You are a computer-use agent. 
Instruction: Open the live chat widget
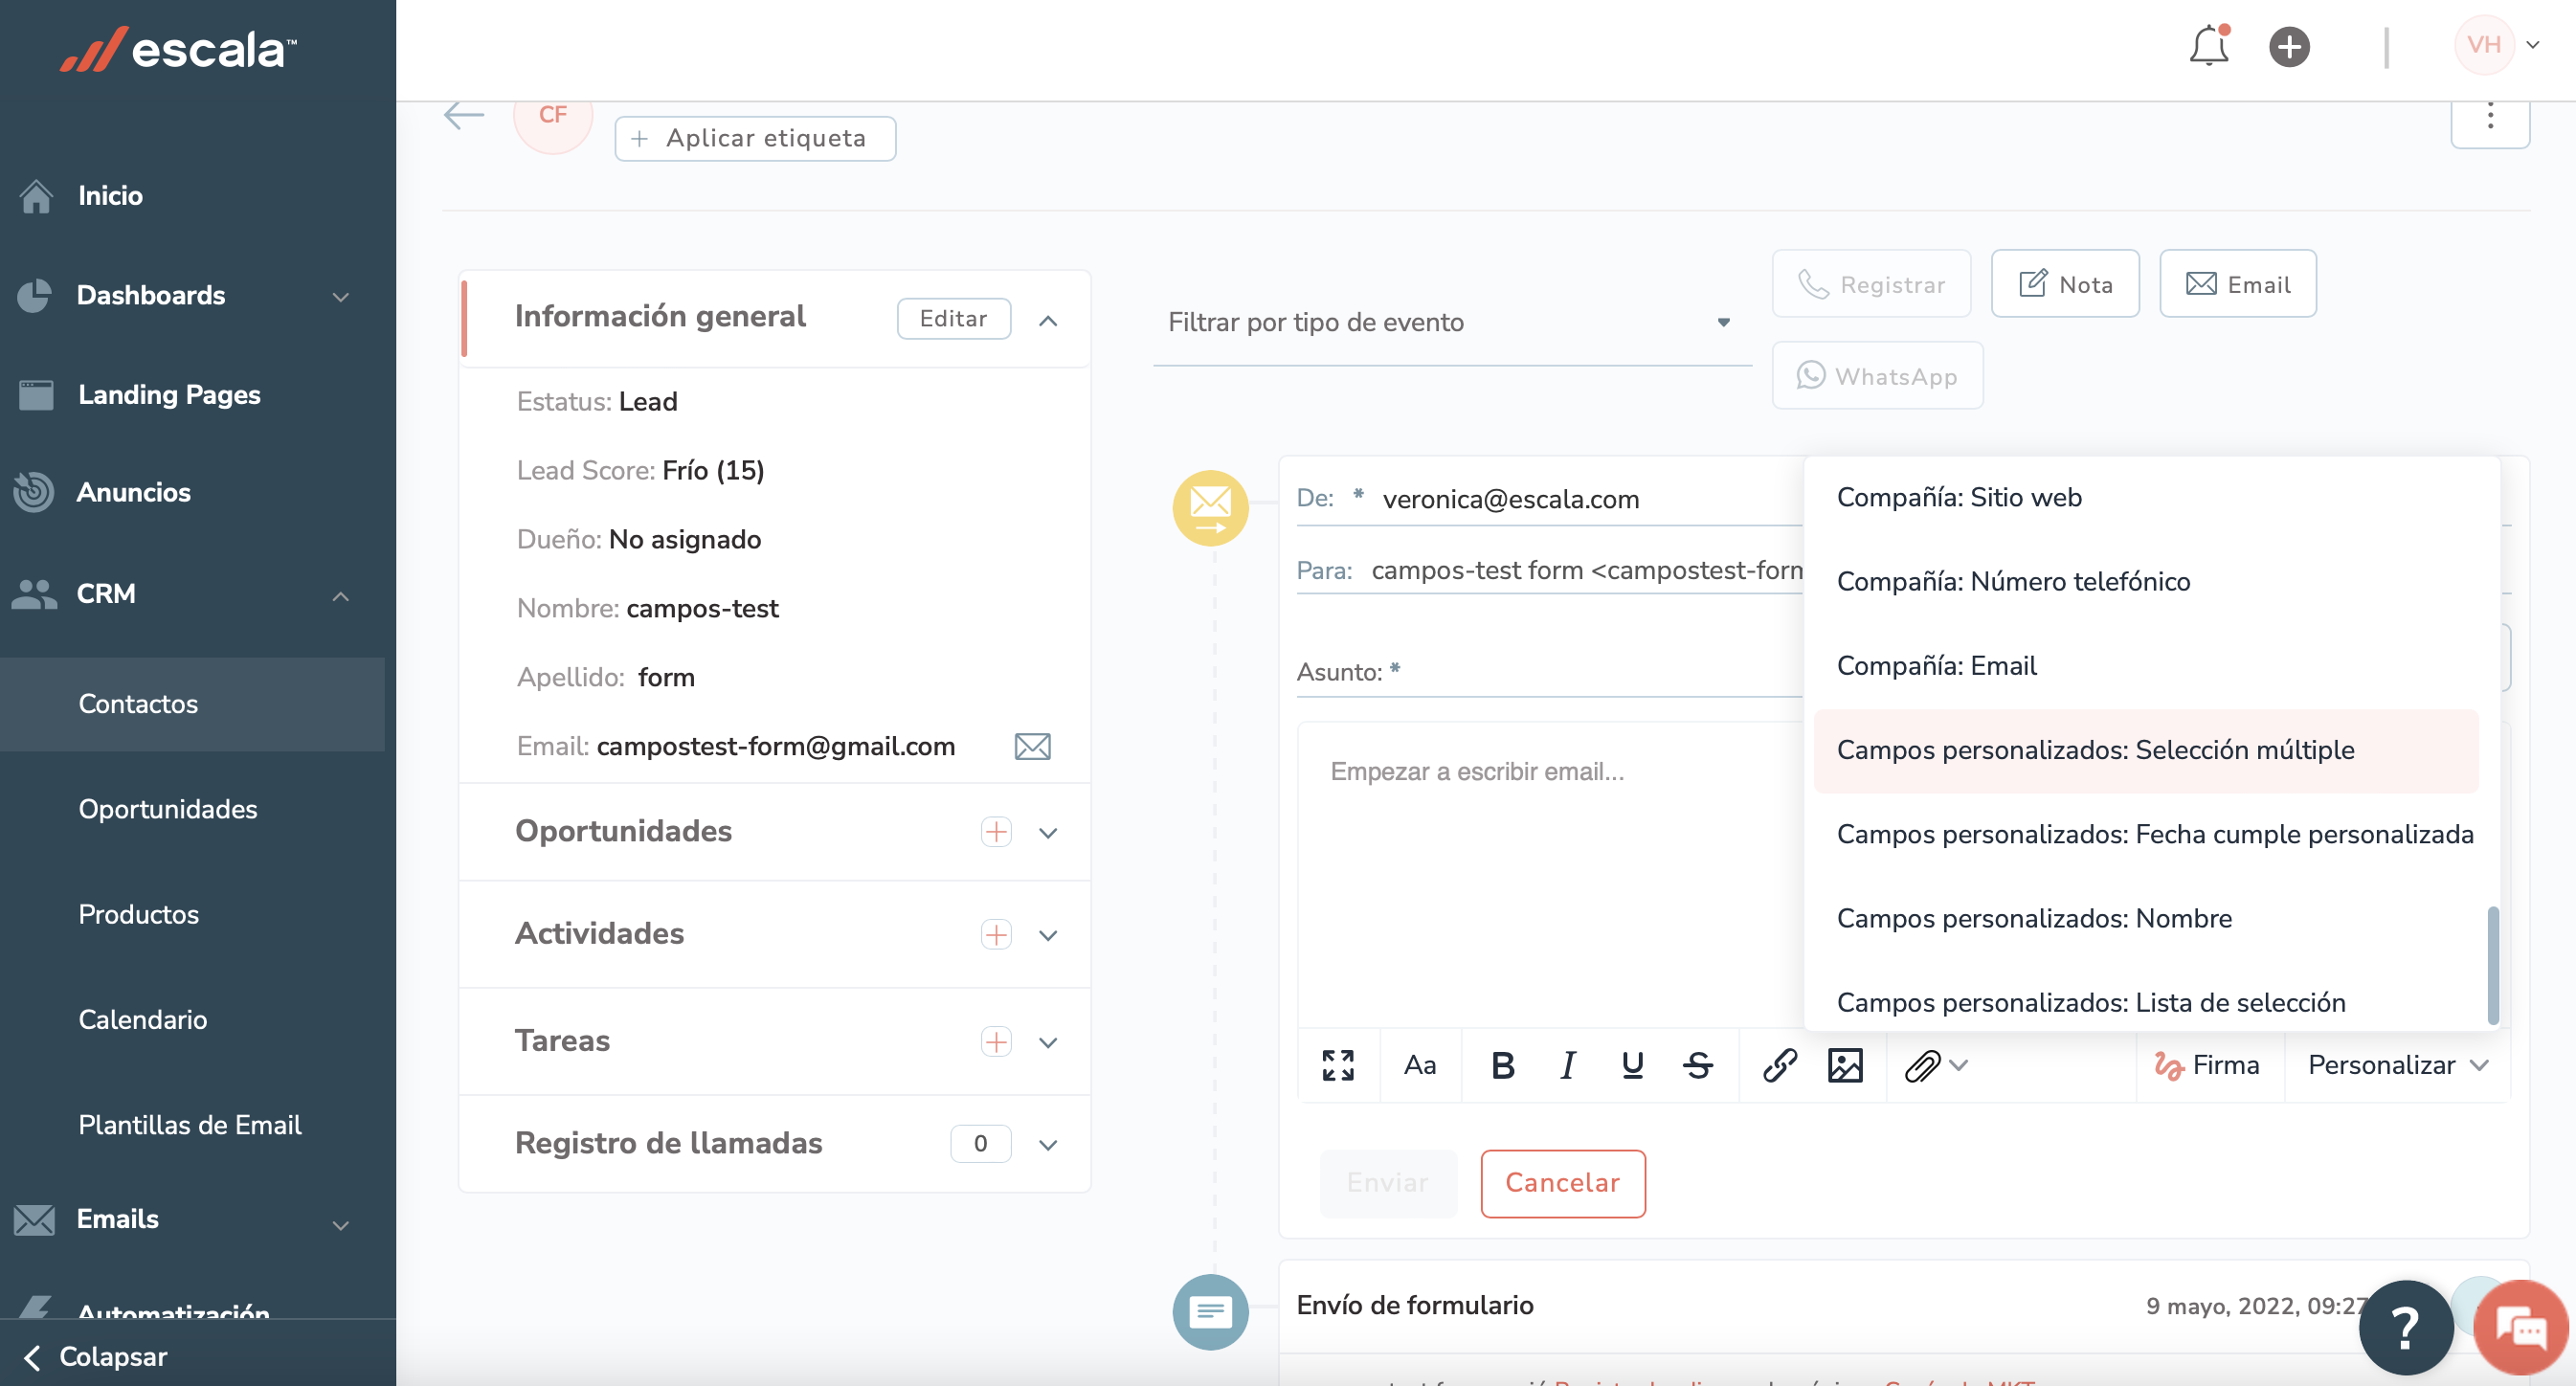2520,1327
